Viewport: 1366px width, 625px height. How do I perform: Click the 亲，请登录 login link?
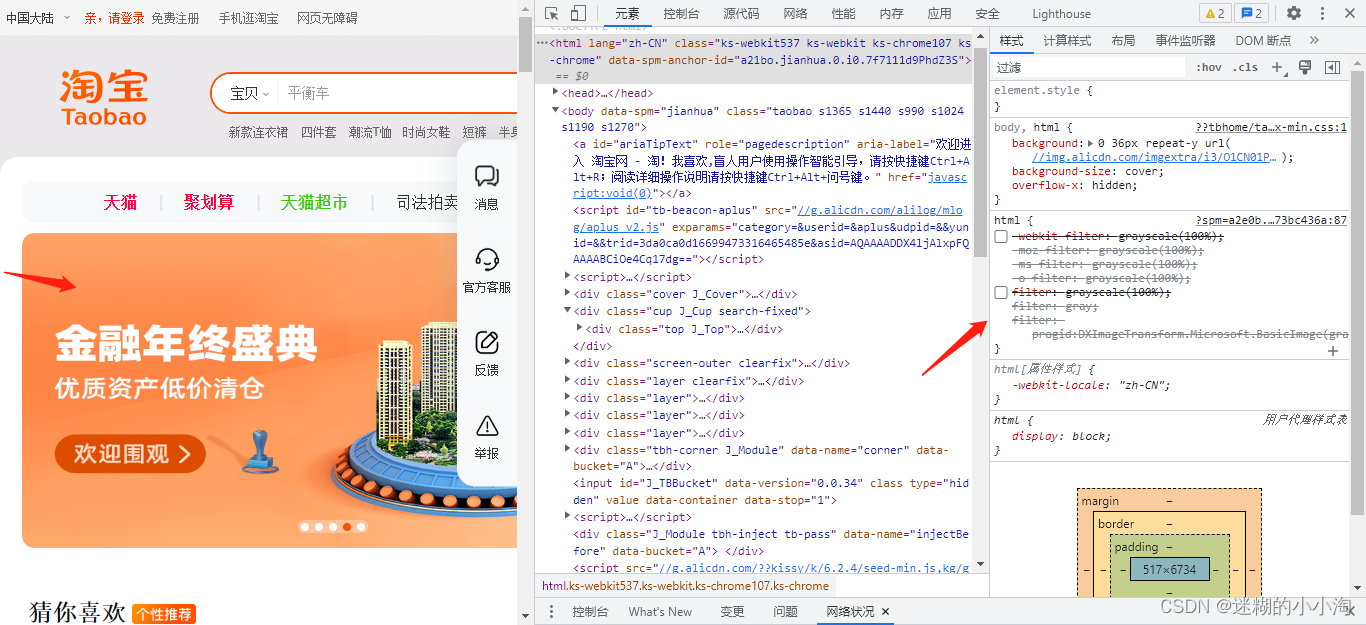click(x=114, y=18)
